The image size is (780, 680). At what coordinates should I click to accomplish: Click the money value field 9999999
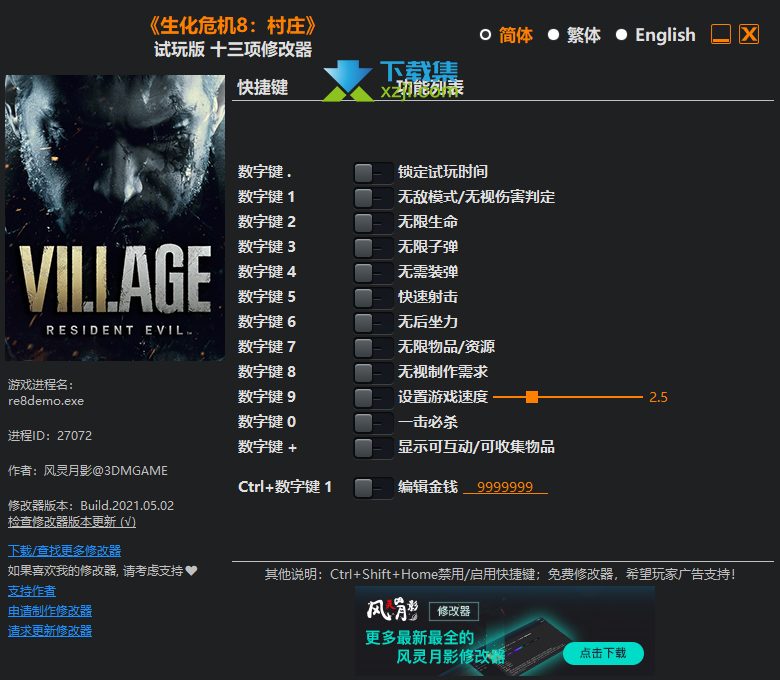tap(505, 487)
